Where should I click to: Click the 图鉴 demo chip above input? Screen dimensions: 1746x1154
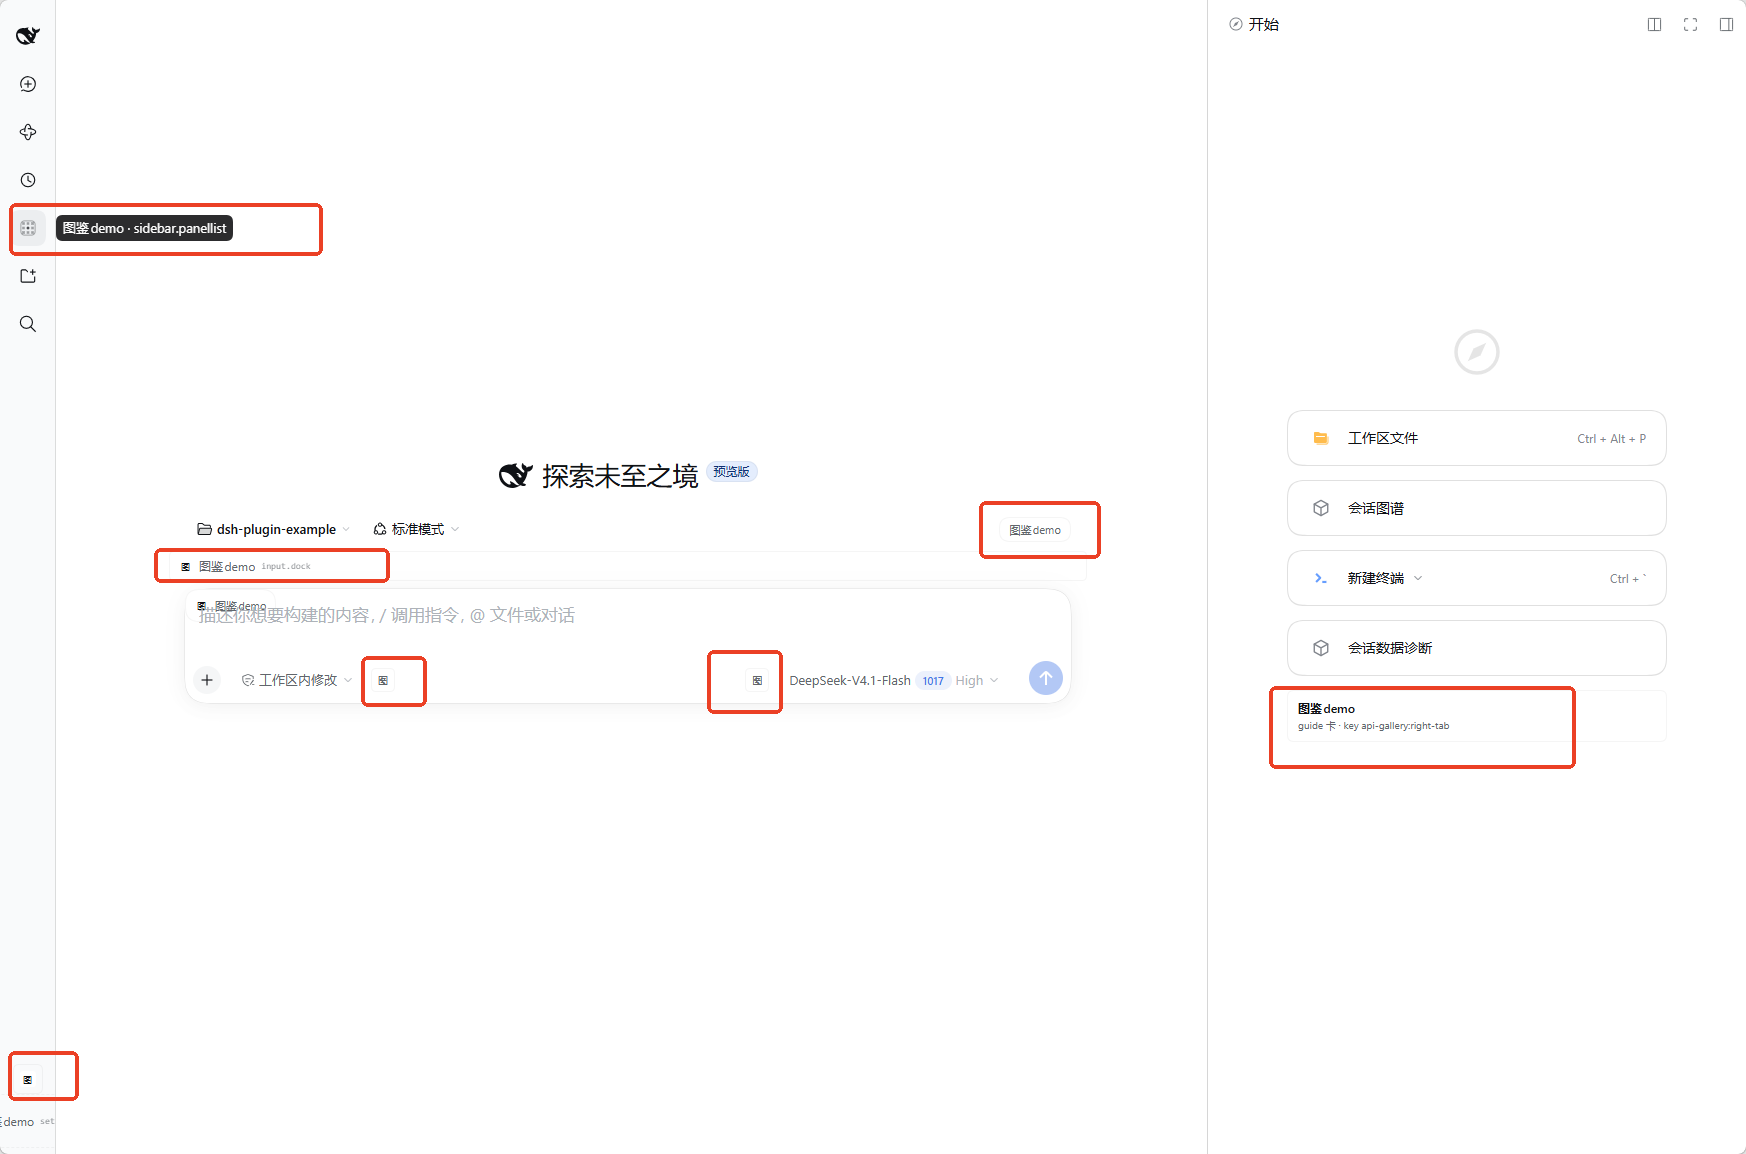[x=1035, y=530]
